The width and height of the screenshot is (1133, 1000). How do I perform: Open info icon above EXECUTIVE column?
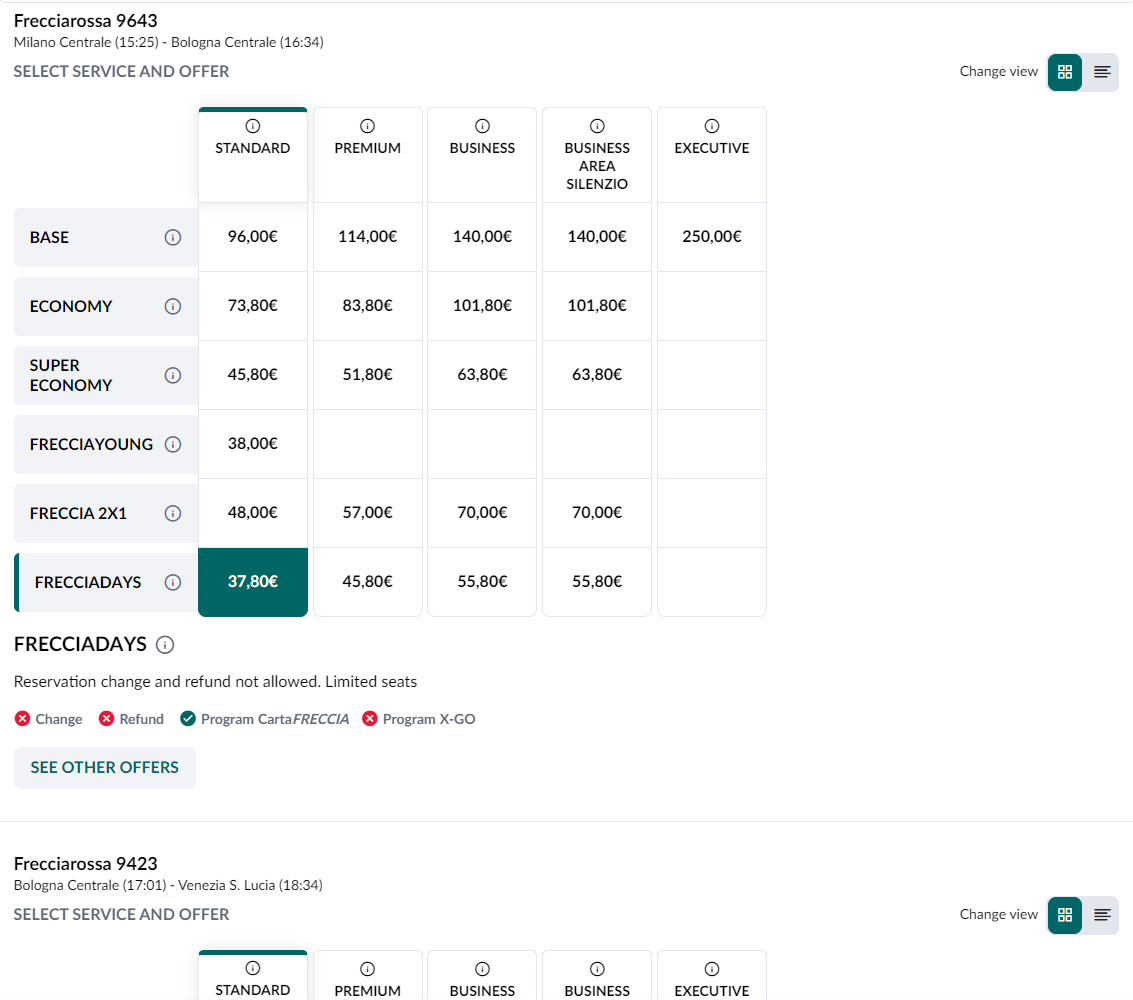(712, 126)
